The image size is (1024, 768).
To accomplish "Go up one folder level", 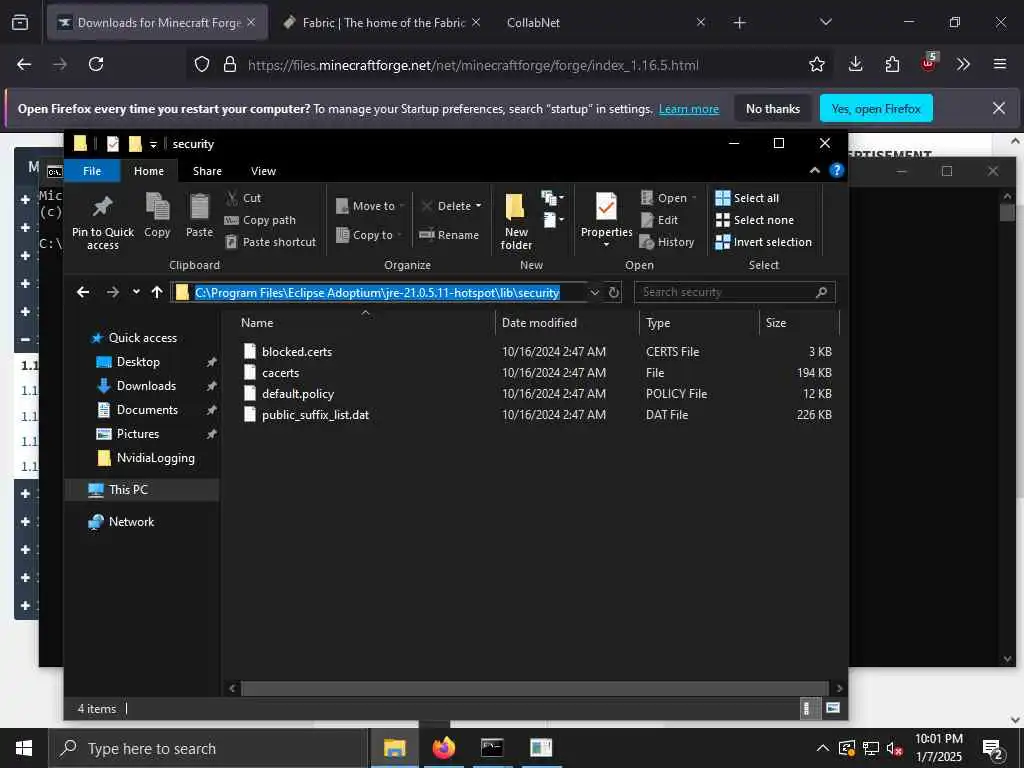I will 157,292.
